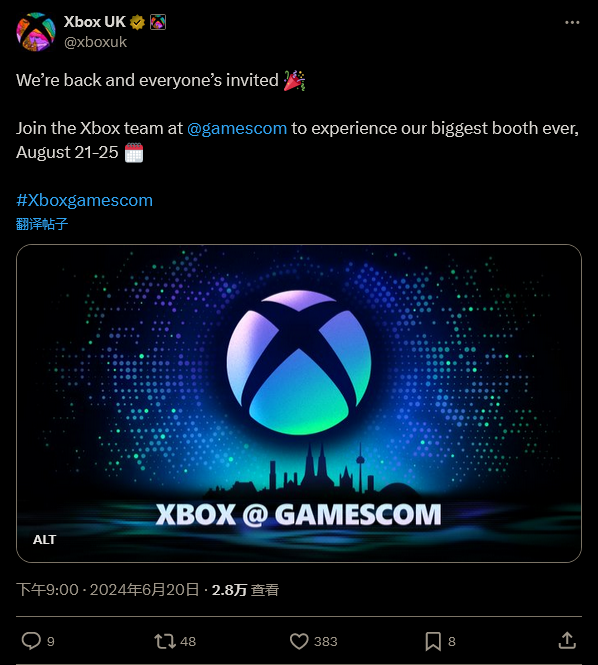Open the three-dot more options menu
Viewport: 598px width, 665px height.
572,22
